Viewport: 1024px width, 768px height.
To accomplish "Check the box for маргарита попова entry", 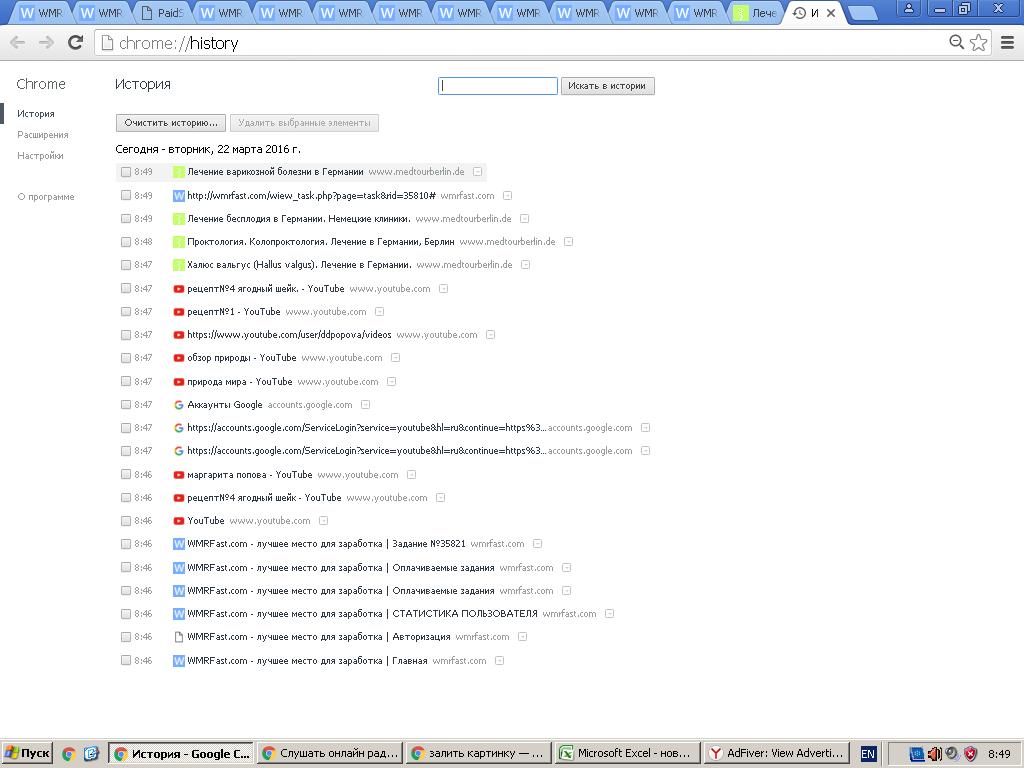I will pos(126,474).
